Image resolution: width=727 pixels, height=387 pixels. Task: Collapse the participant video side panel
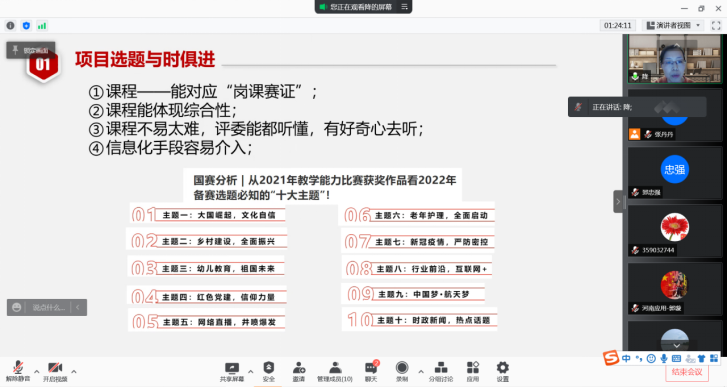point(618,202)
